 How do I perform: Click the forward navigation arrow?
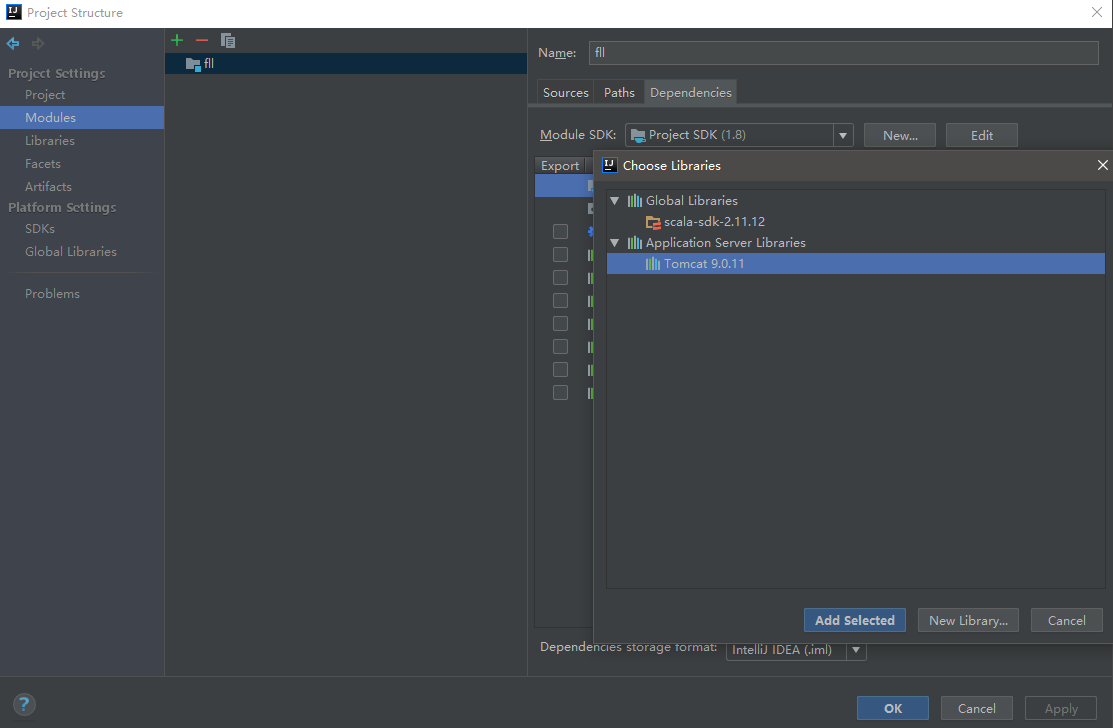coord(38,43)
